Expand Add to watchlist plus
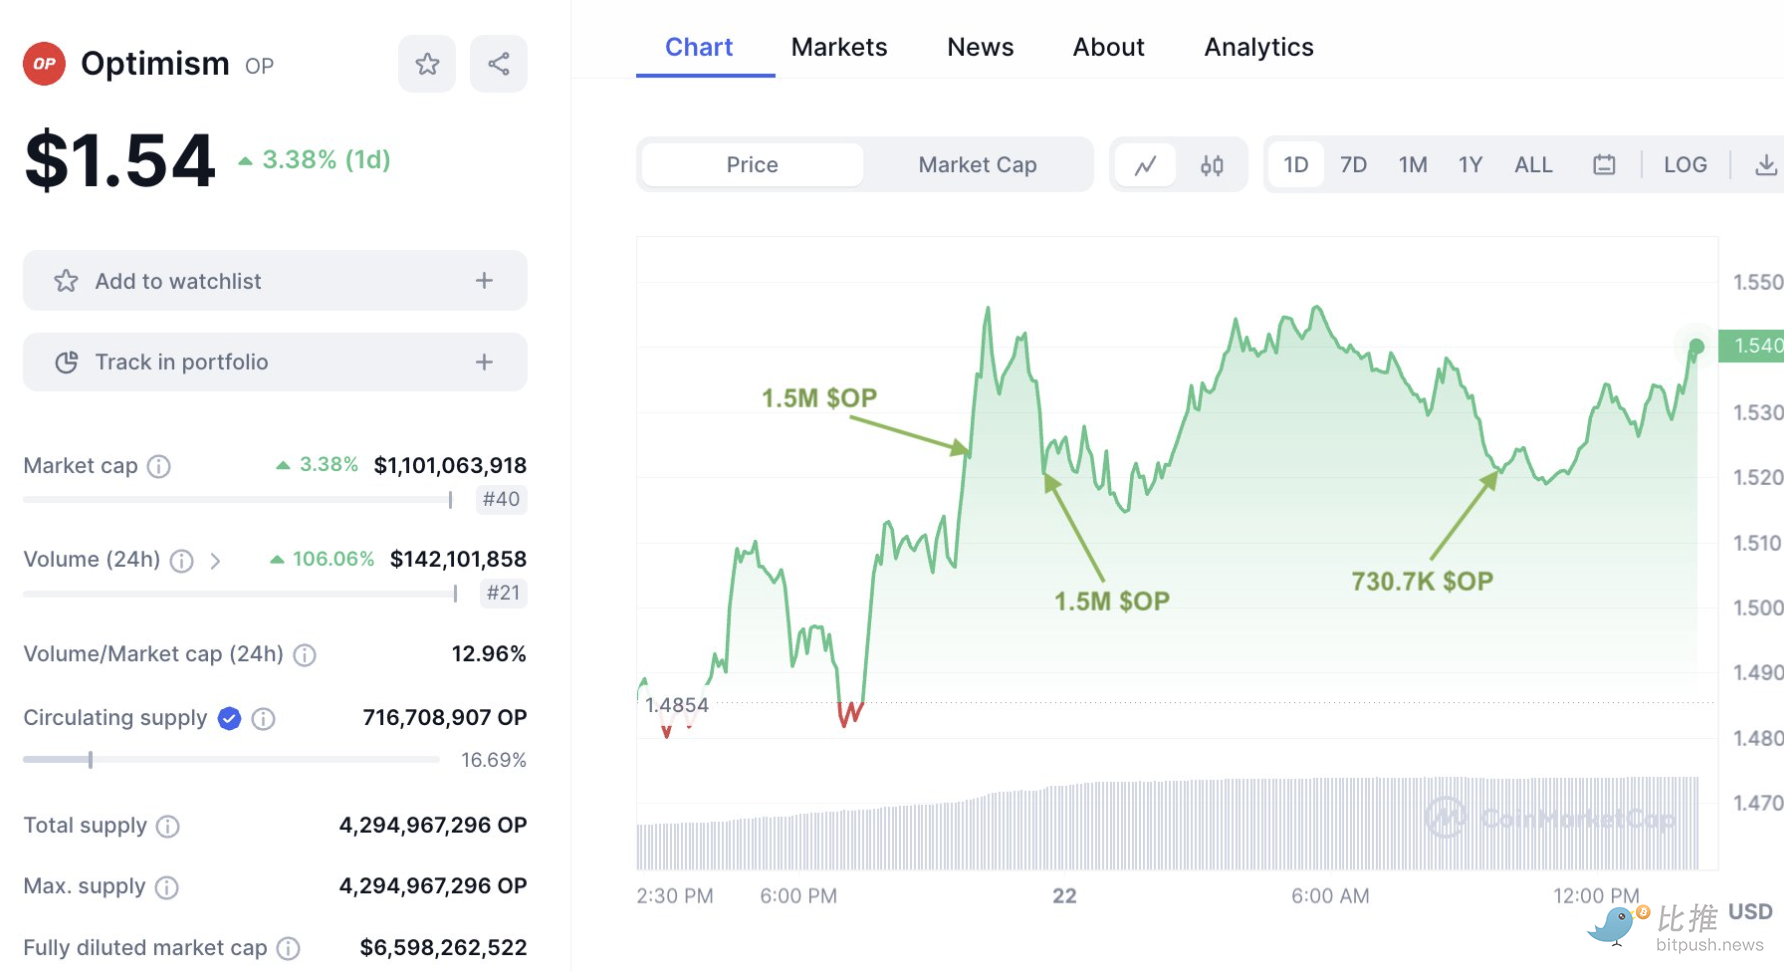This screenshot has height=972, width=1784. point(484,281)
